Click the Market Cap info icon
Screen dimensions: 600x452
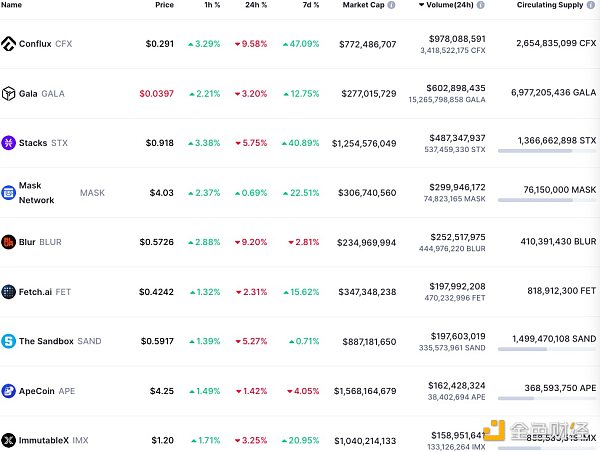tap(393, 6)
